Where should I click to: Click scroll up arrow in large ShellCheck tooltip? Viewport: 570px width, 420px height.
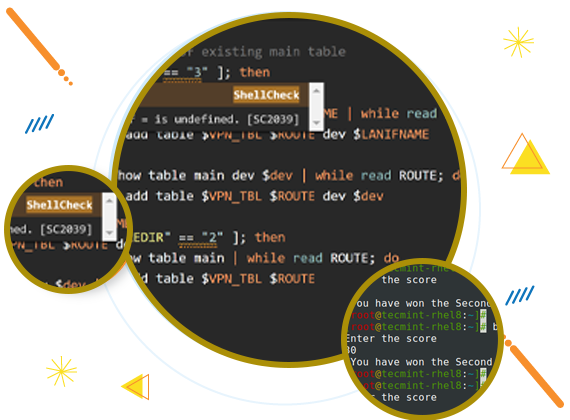[x=316, y=91]
